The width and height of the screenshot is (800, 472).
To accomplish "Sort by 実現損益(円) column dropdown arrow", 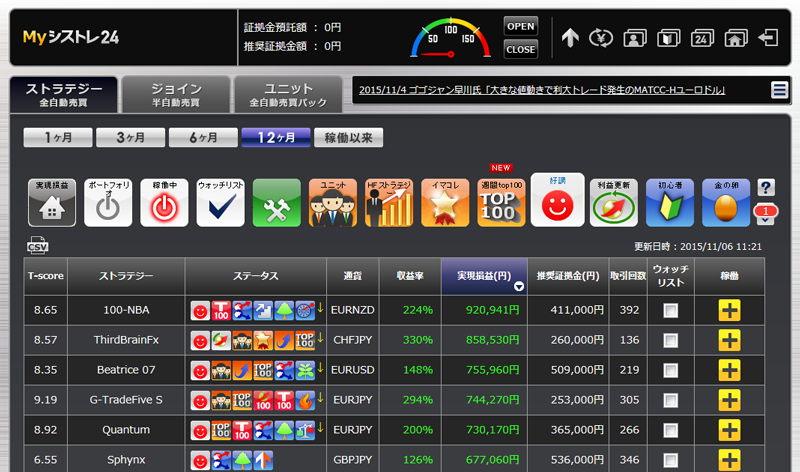I will point(518,286).
